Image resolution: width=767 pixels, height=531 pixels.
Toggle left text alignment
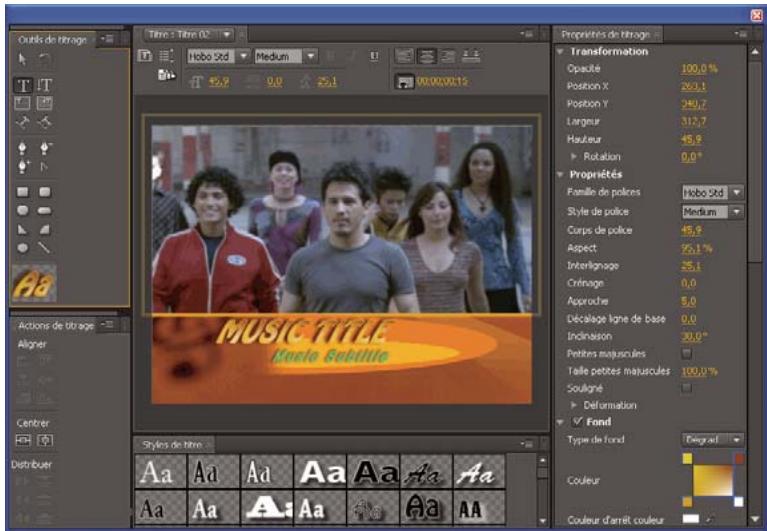(404, 56)
